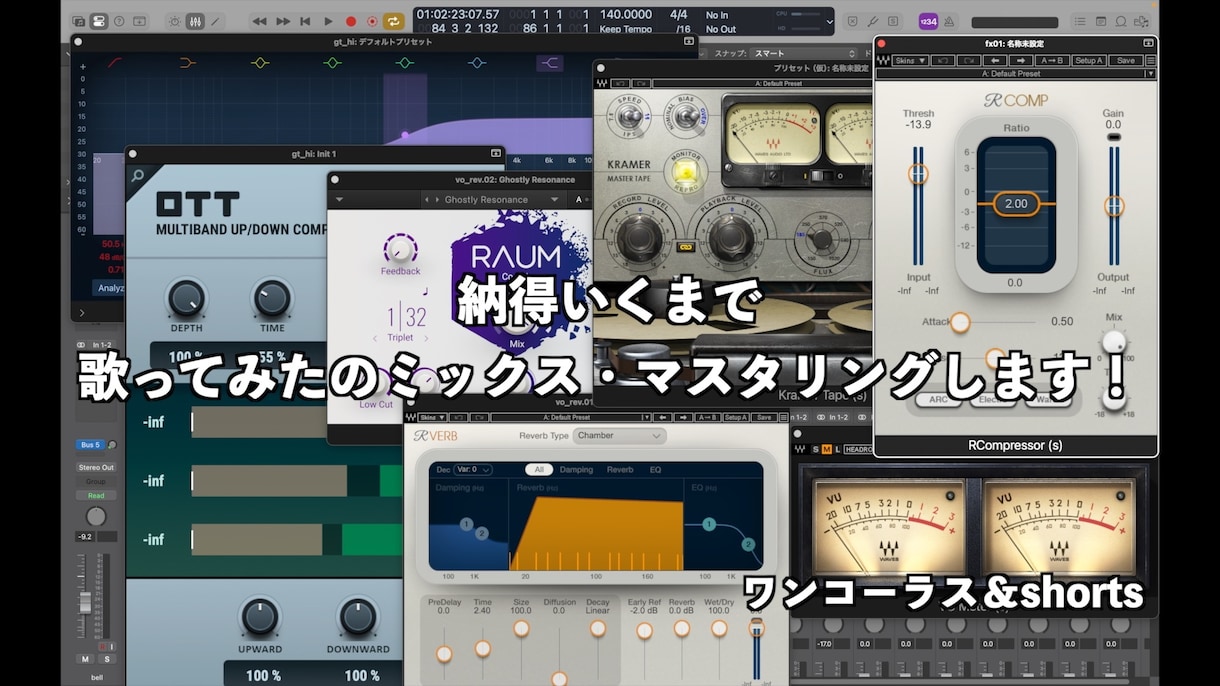Click the Play button in the transport

pyautogui.click(x=328, y=21)
